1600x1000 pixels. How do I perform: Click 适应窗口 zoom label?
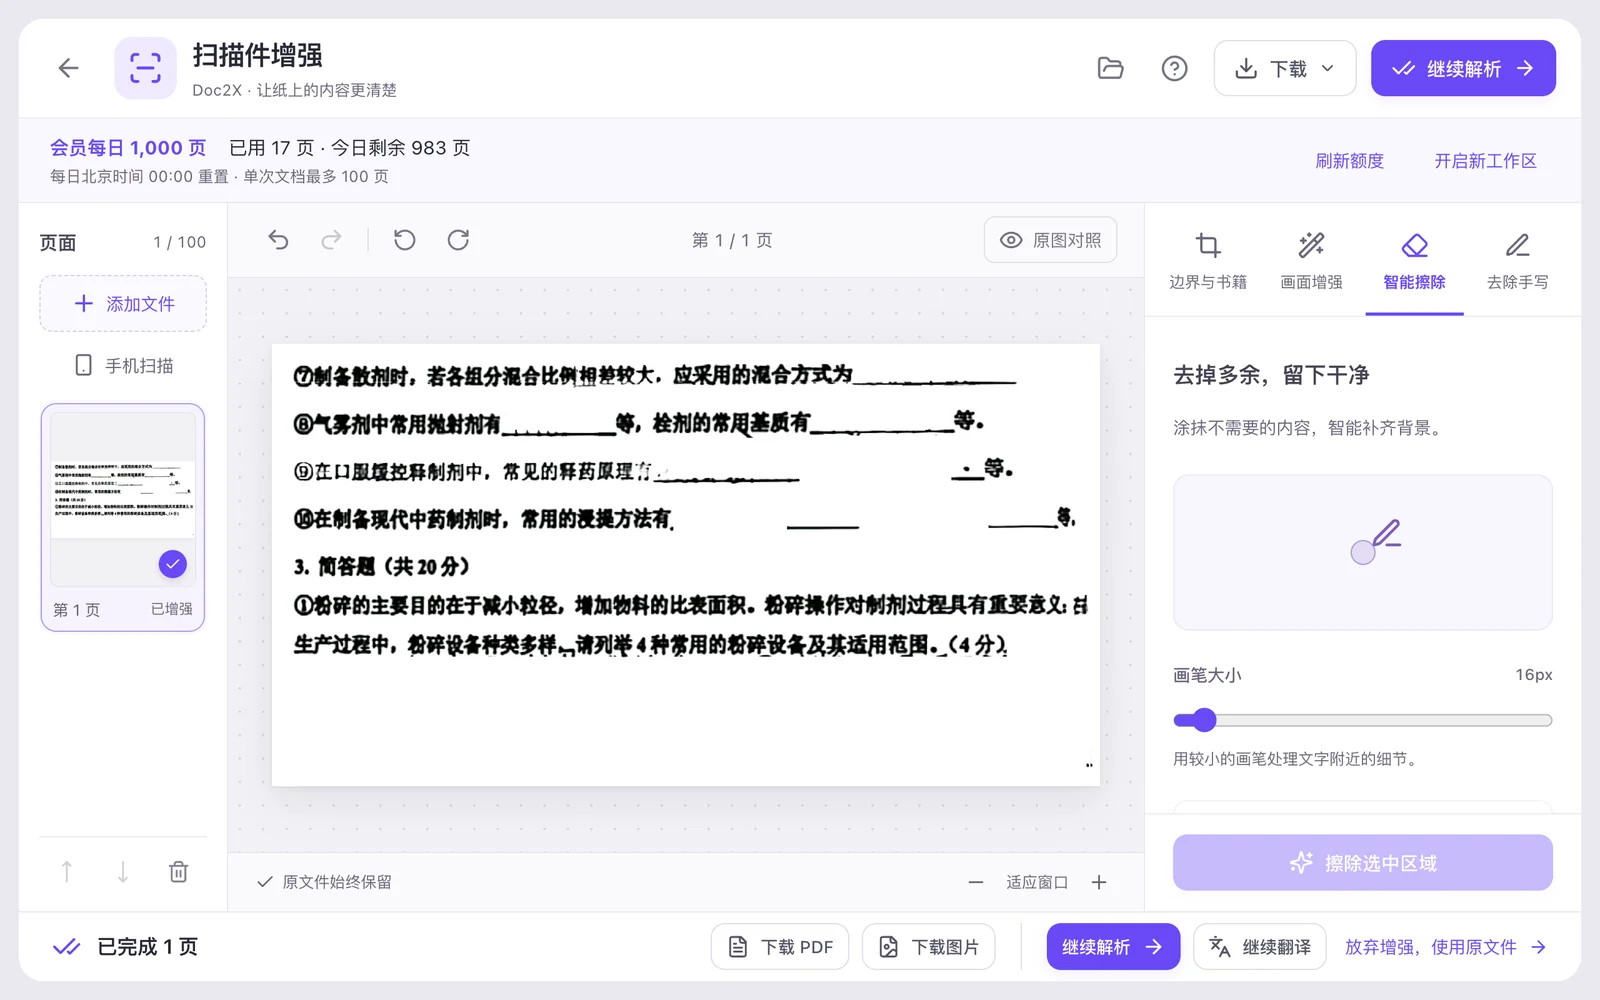pyautogui.click(x=1037, y=882)
